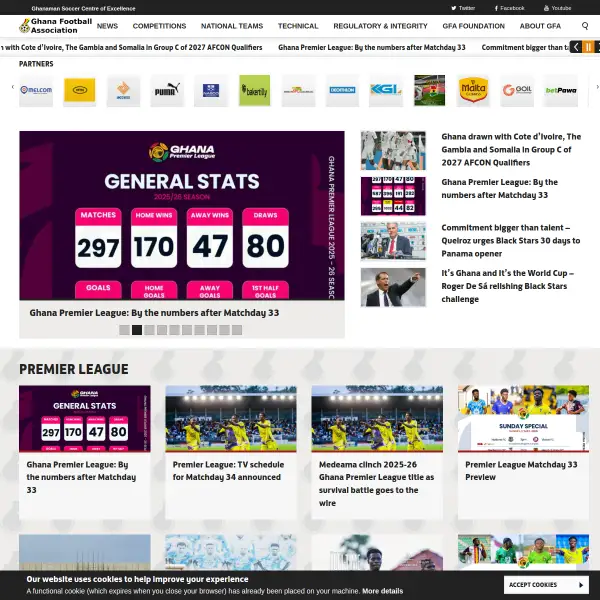Viewport: 600px width, 600px height.
Task: Open the Malta Guinness partner logo
Action: 473,90
